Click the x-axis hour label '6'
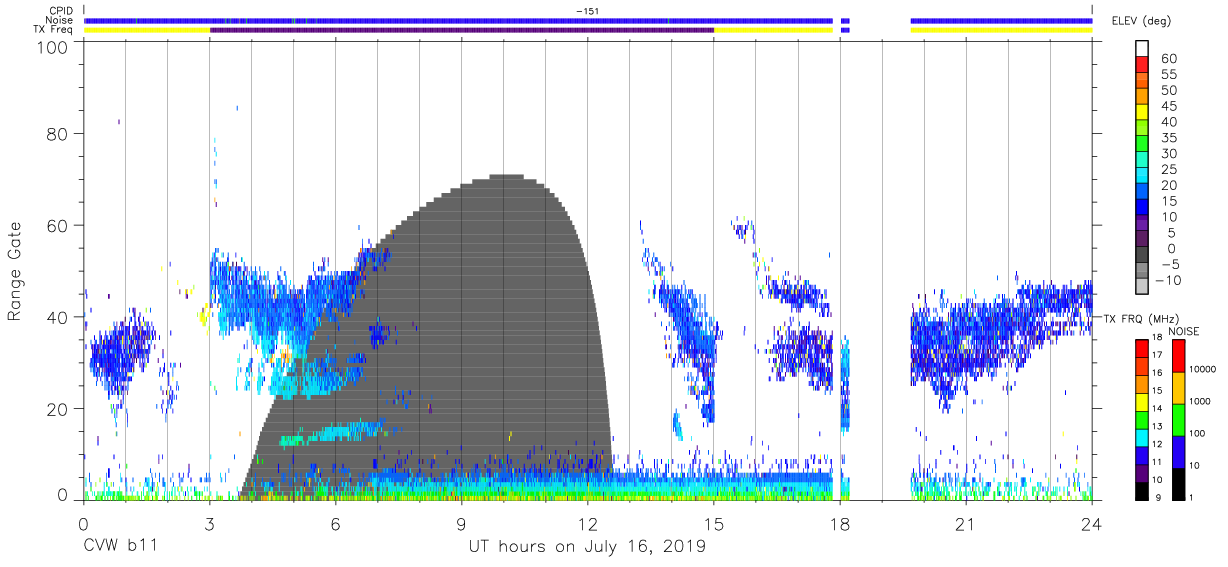This screenshot has height=567, width=1228. (x=335, y=523)
